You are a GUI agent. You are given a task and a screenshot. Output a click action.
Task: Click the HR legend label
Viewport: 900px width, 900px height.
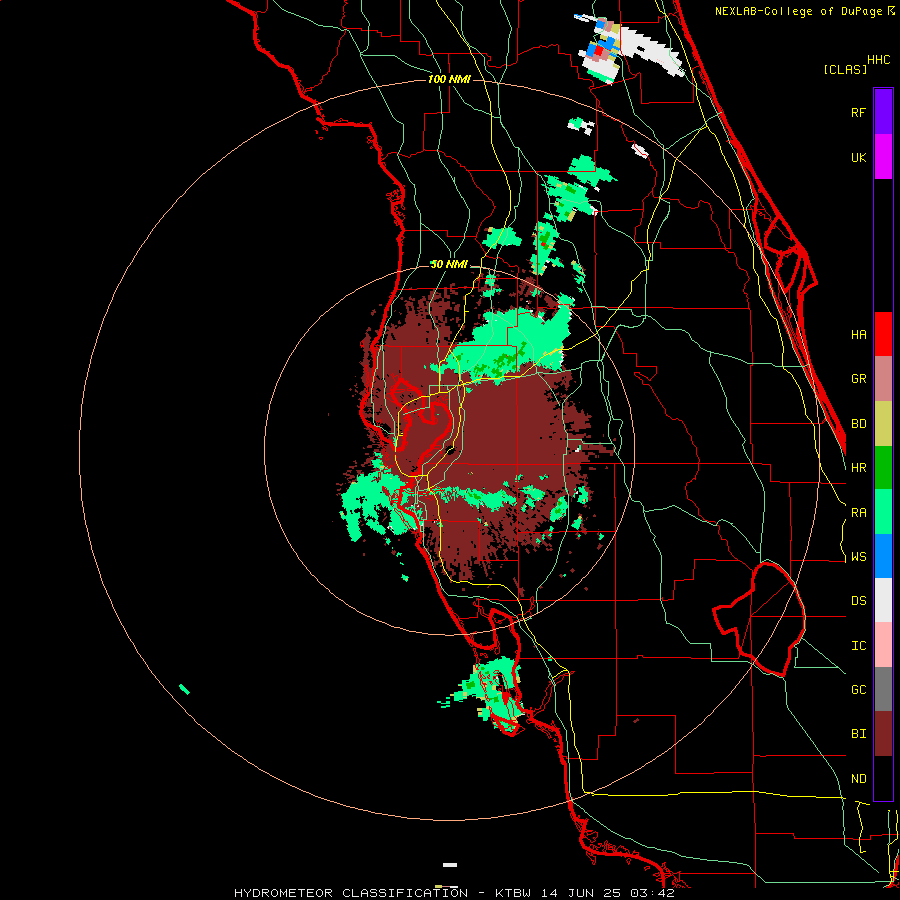pyautogui.click(x=859, y=468)
